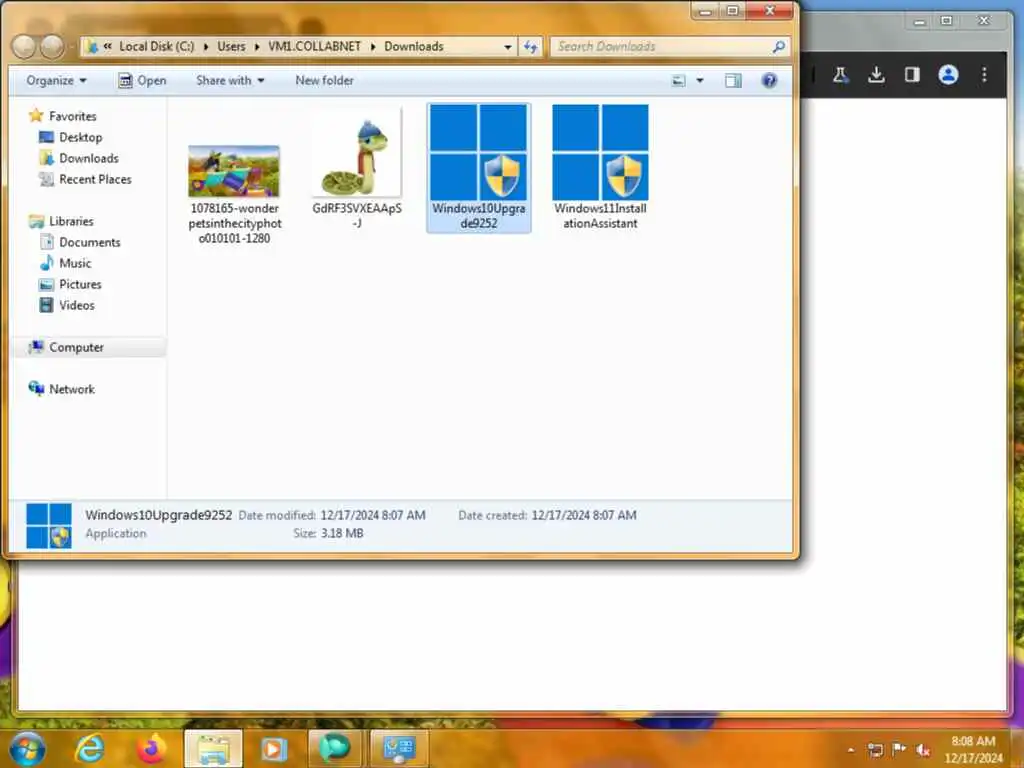Go forward with the Explorer forward arrow
Screen dimensions: 1024x768
pyautogui.click(x=52, y=46)
